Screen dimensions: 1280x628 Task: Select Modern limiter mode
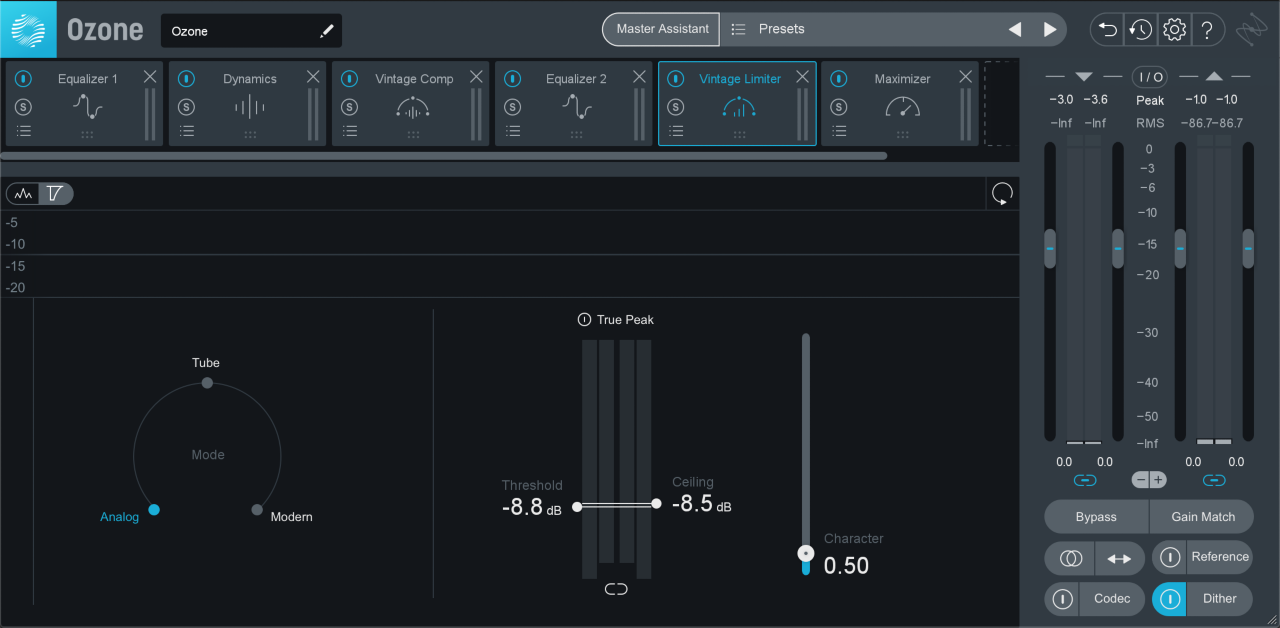[257, 510]
